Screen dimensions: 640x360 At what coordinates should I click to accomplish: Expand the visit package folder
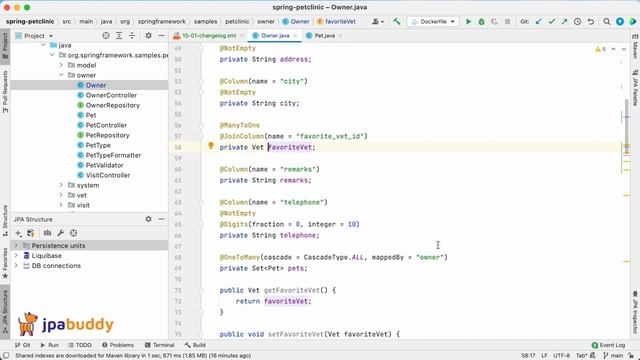pyautogui.click(x=61, y=205)
